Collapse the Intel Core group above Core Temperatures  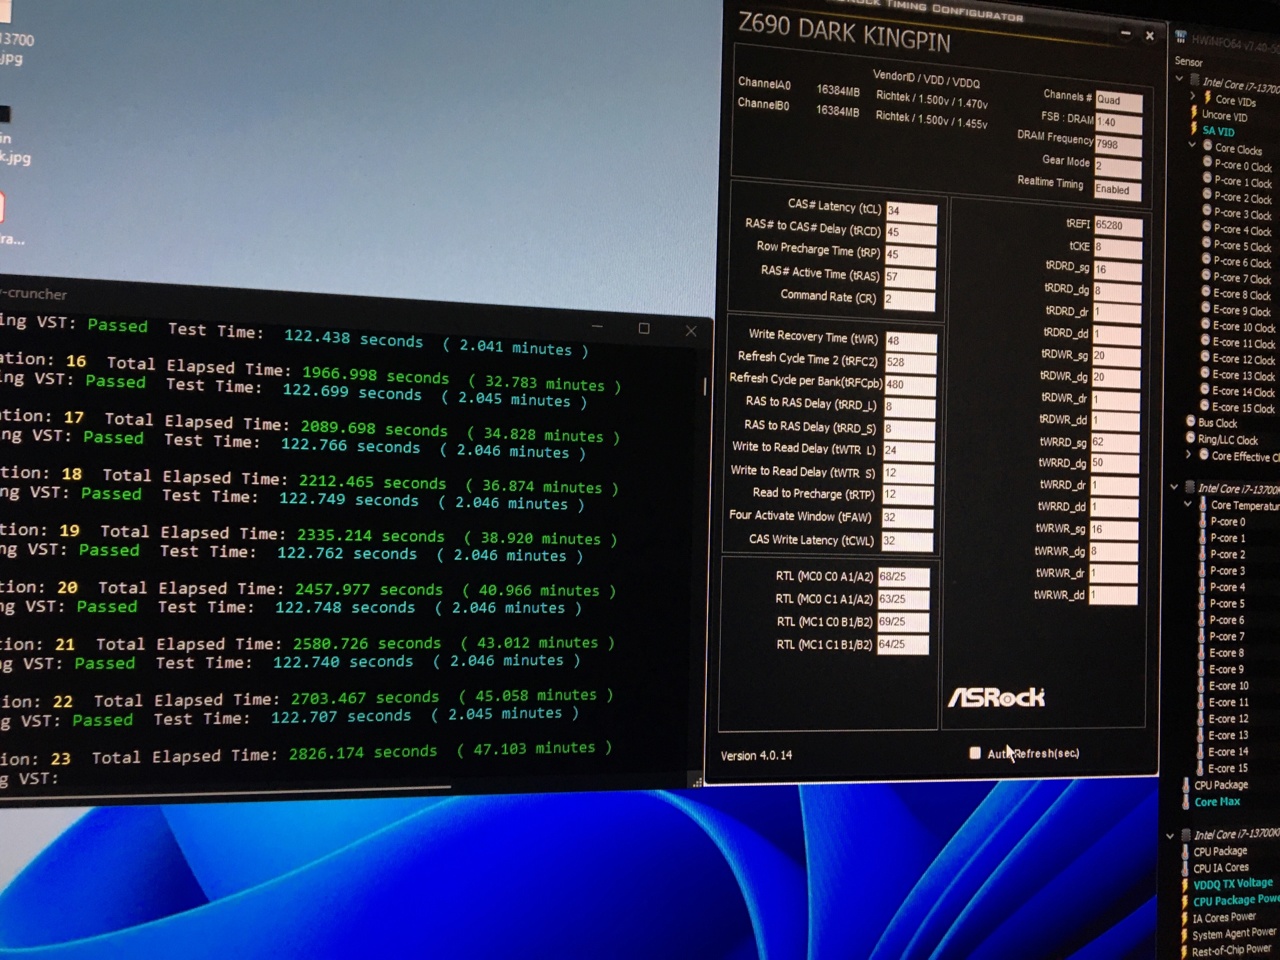point(1175,487)
